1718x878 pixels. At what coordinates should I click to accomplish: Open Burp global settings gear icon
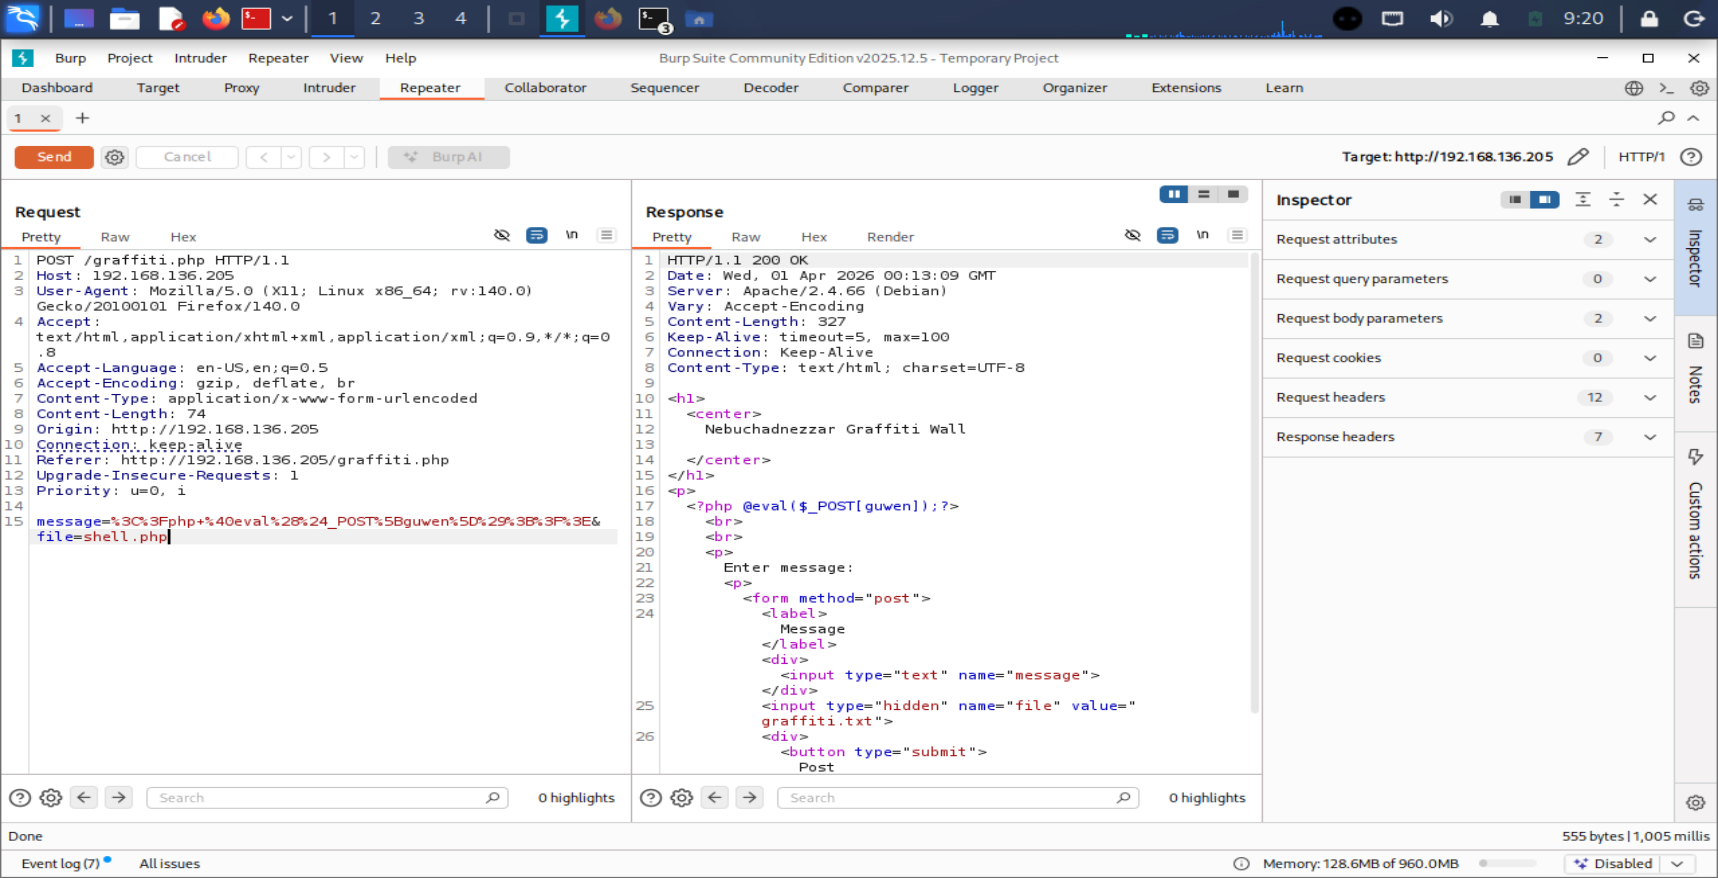click(1699, 88)
